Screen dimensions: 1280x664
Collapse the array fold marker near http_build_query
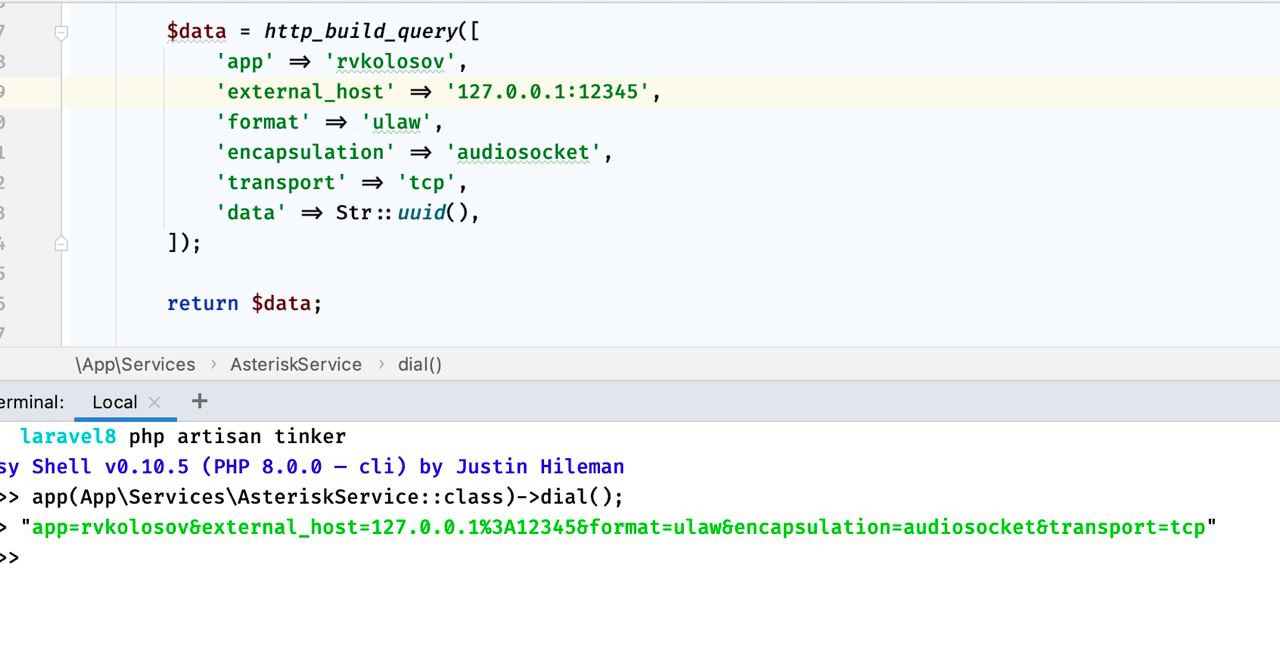pyautogui.click(x=61, y=32)
